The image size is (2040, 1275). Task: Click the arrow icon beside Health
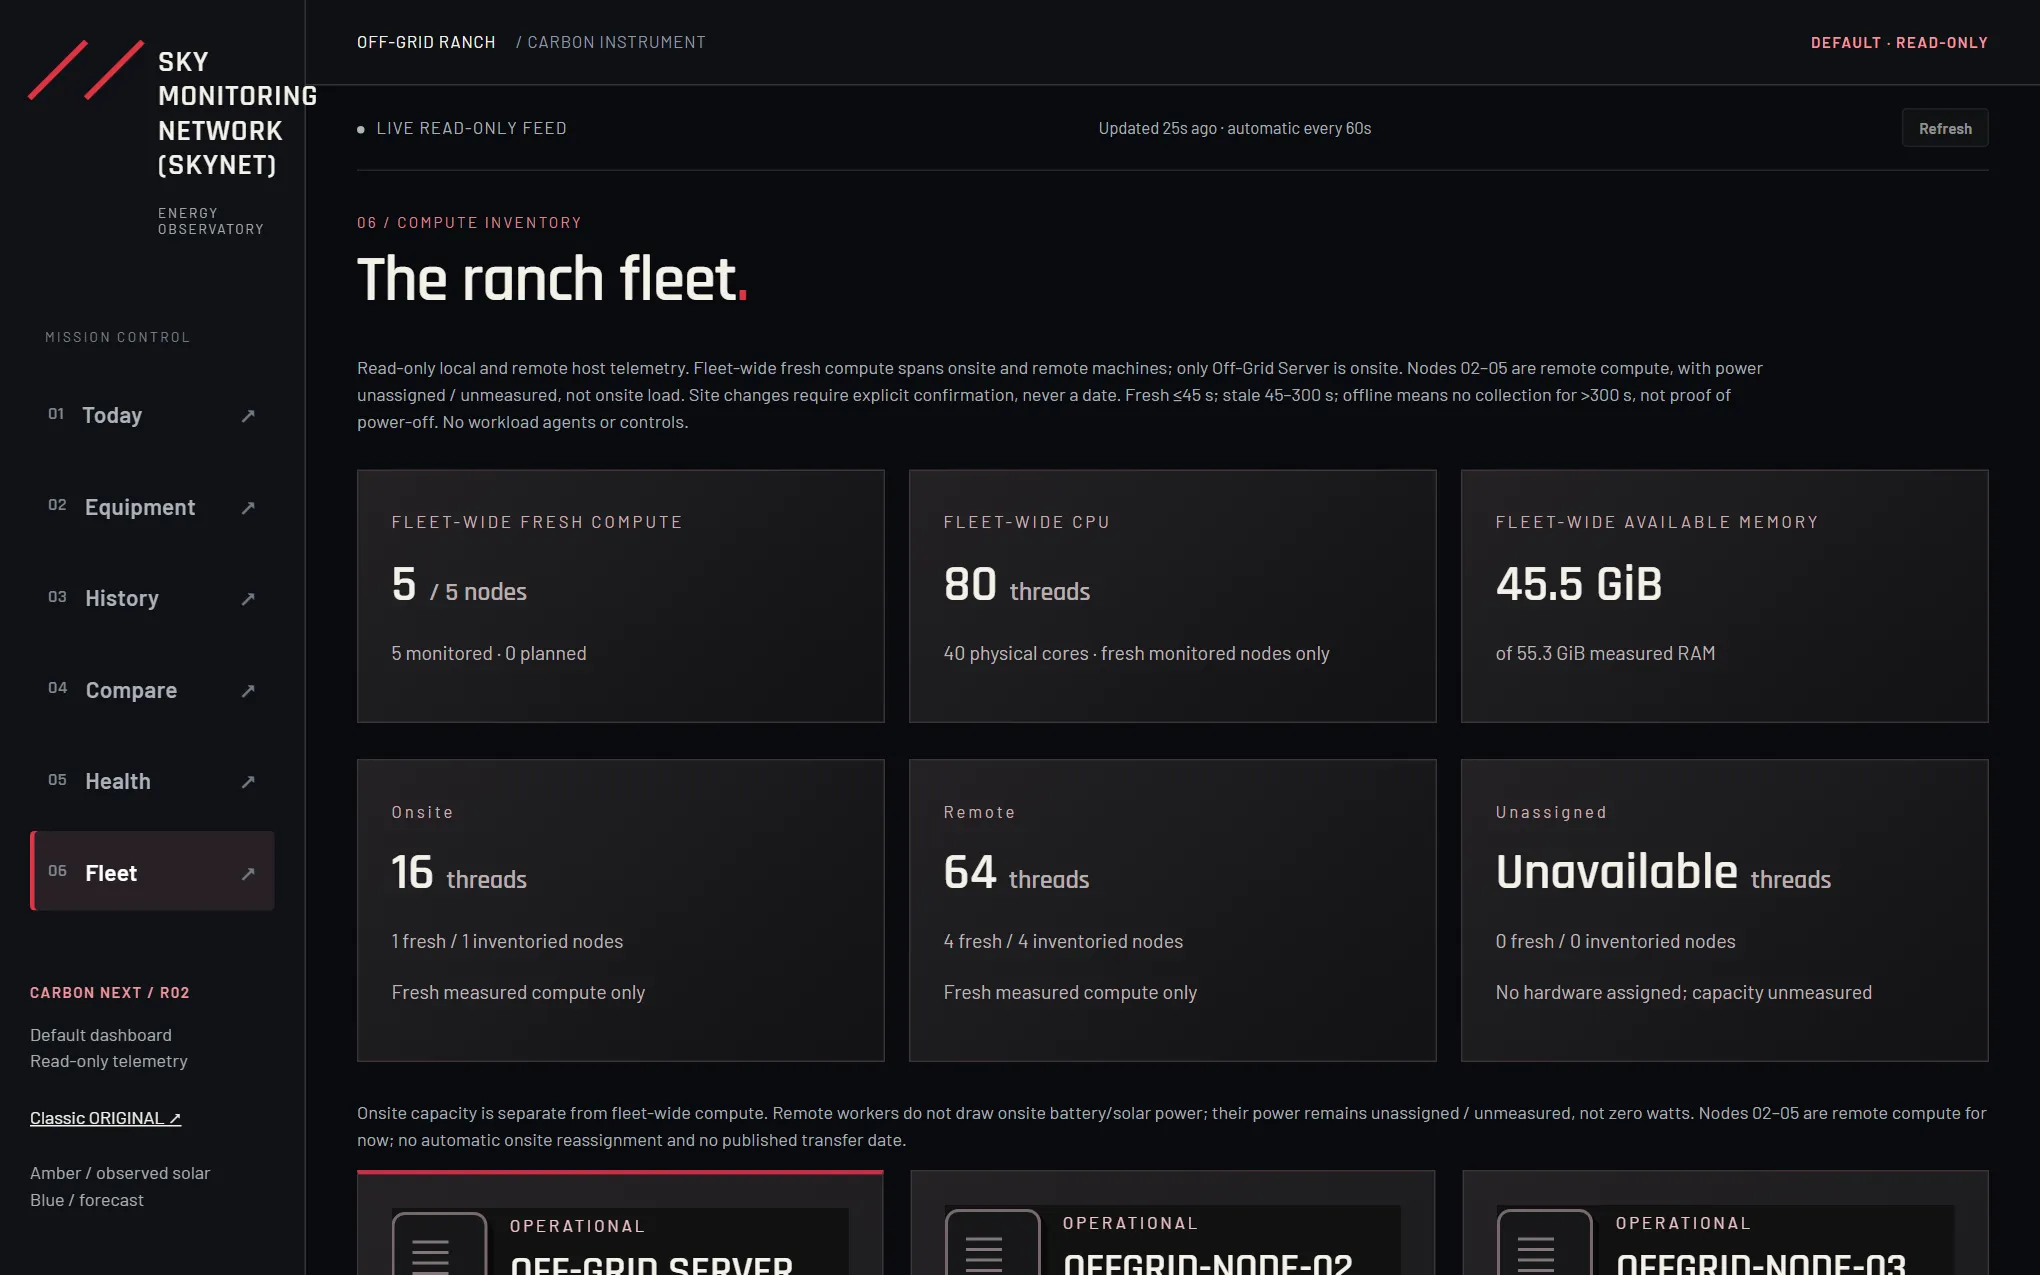coord(248,782)
